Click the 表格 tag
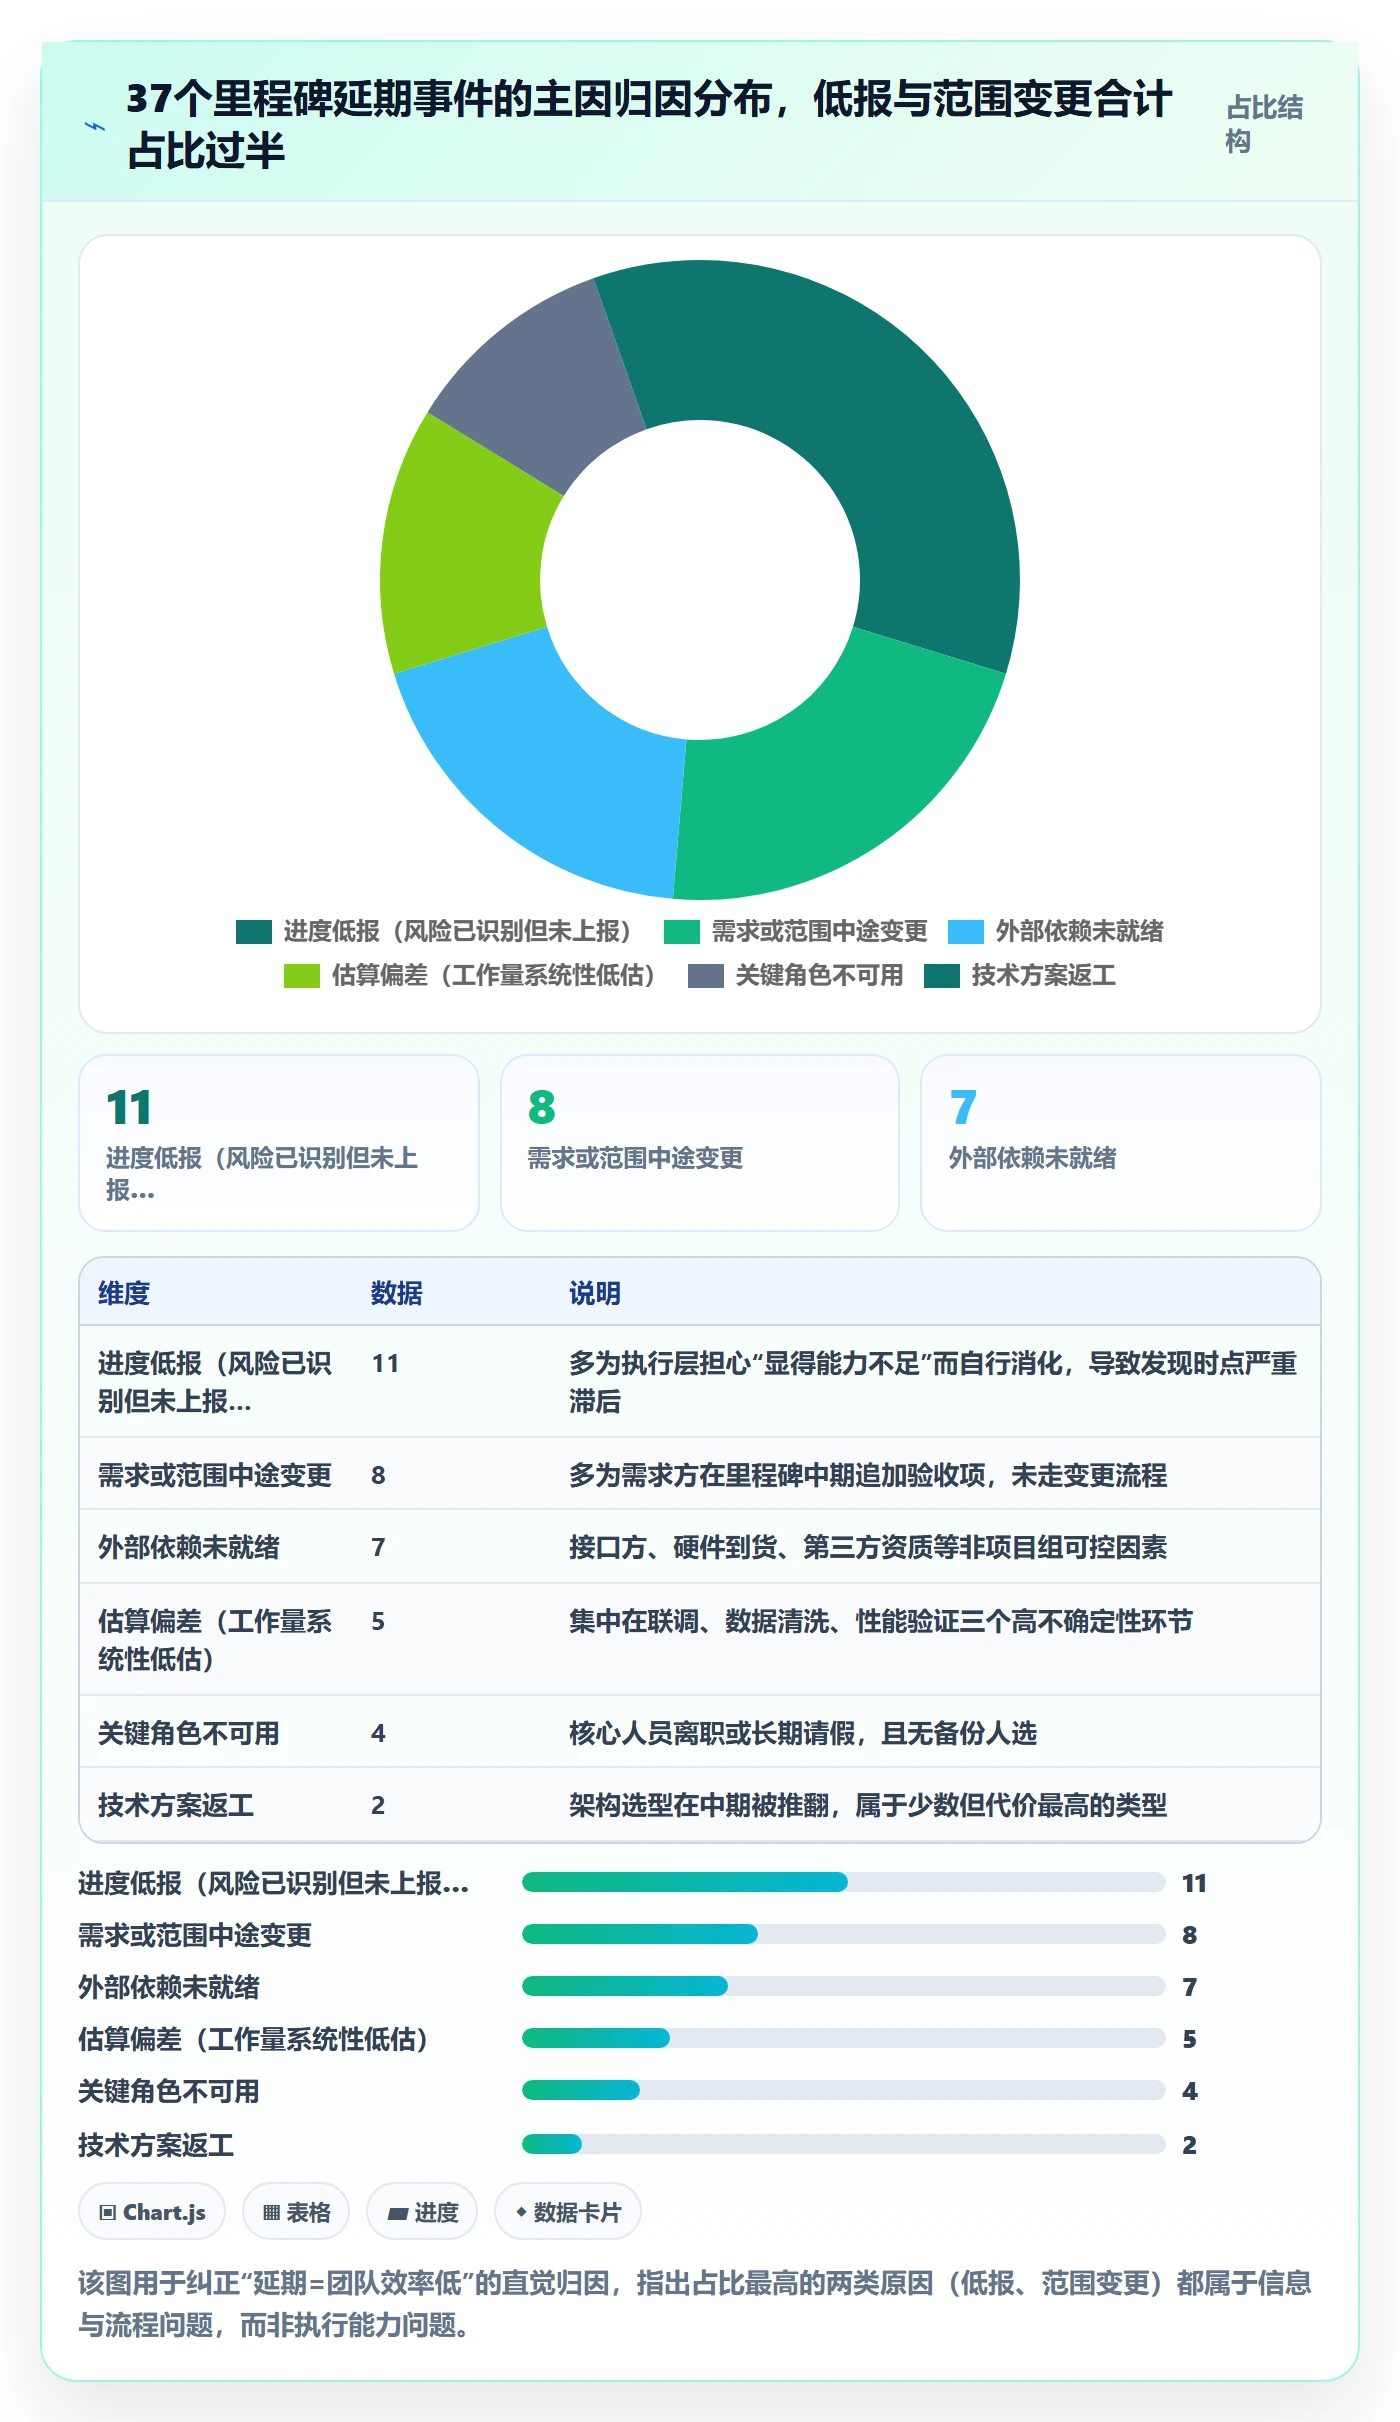The height and width of the screenshot is (2422, 1400). pos(296,2212)
